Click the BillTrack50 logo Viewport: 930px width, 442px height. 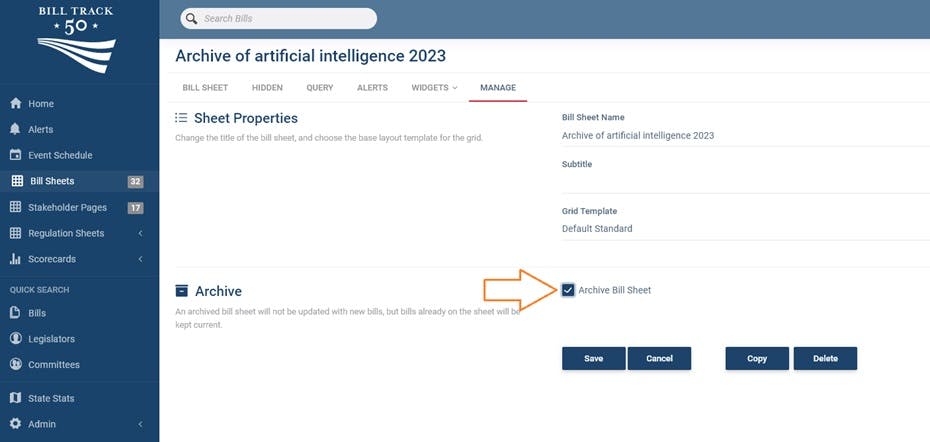tap(77, 40)
